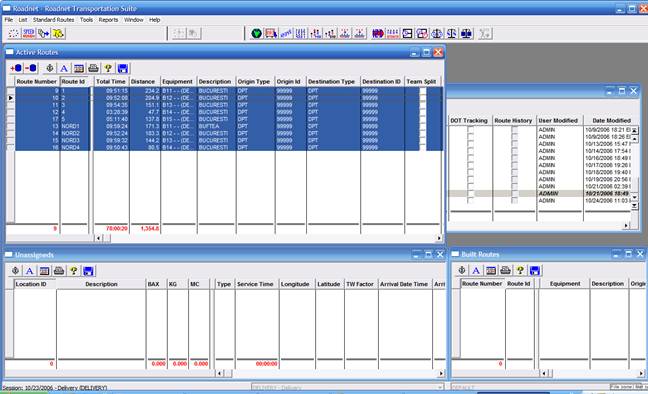Tick the first Route History checkbox
The height and width of the screenshot is (394, 648).
(514, 130)
